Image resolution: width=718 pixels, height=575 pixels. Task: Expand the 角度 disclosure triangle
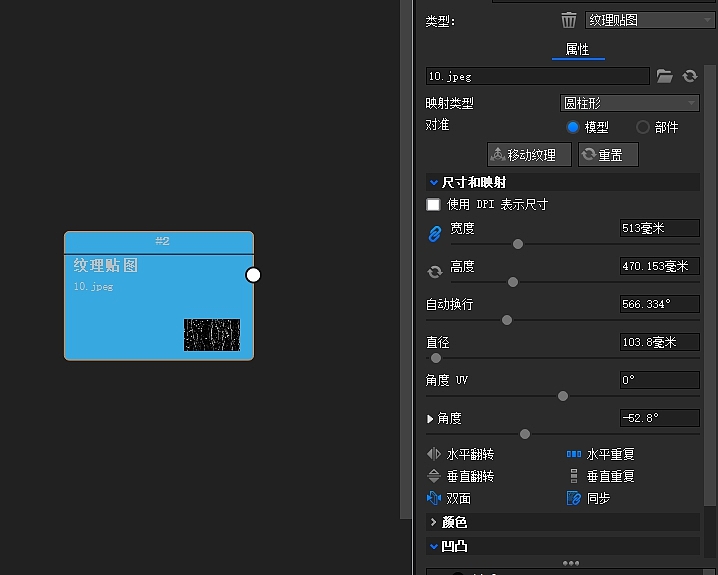(430, 418)
